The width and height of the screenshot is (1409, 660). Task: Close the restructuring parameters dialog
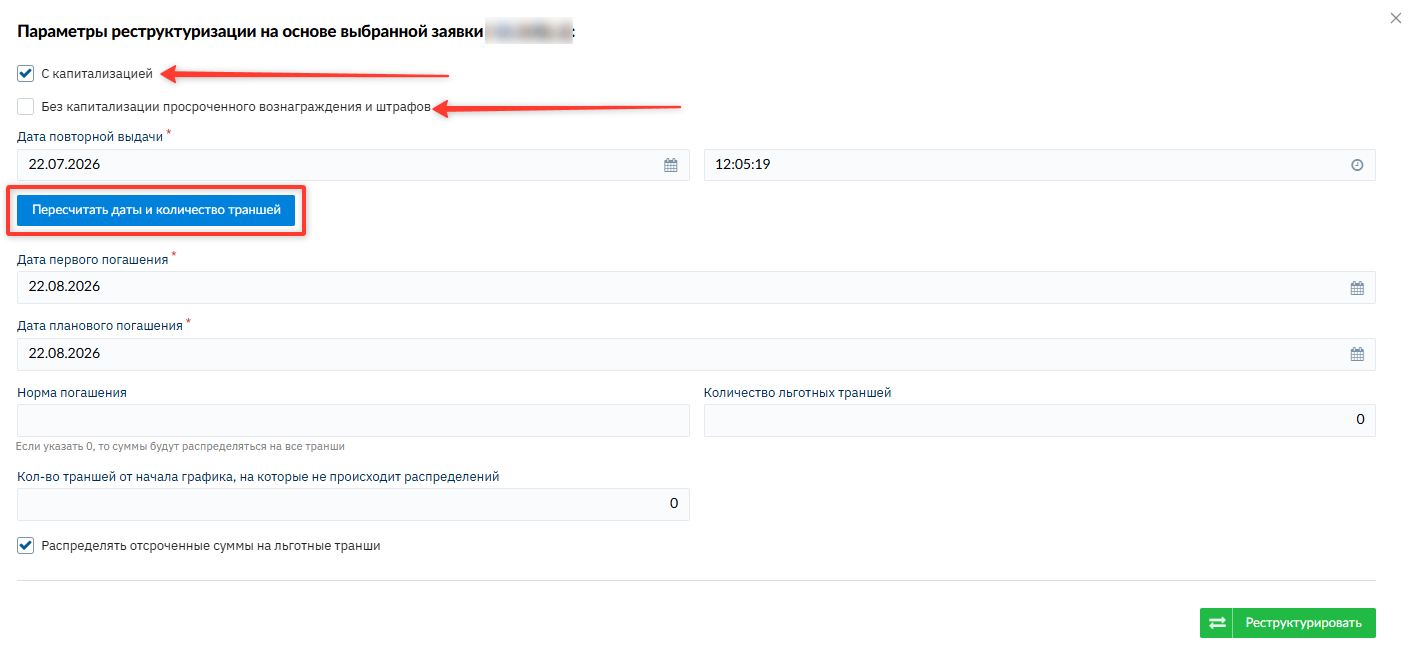(x=1396, y=18)
